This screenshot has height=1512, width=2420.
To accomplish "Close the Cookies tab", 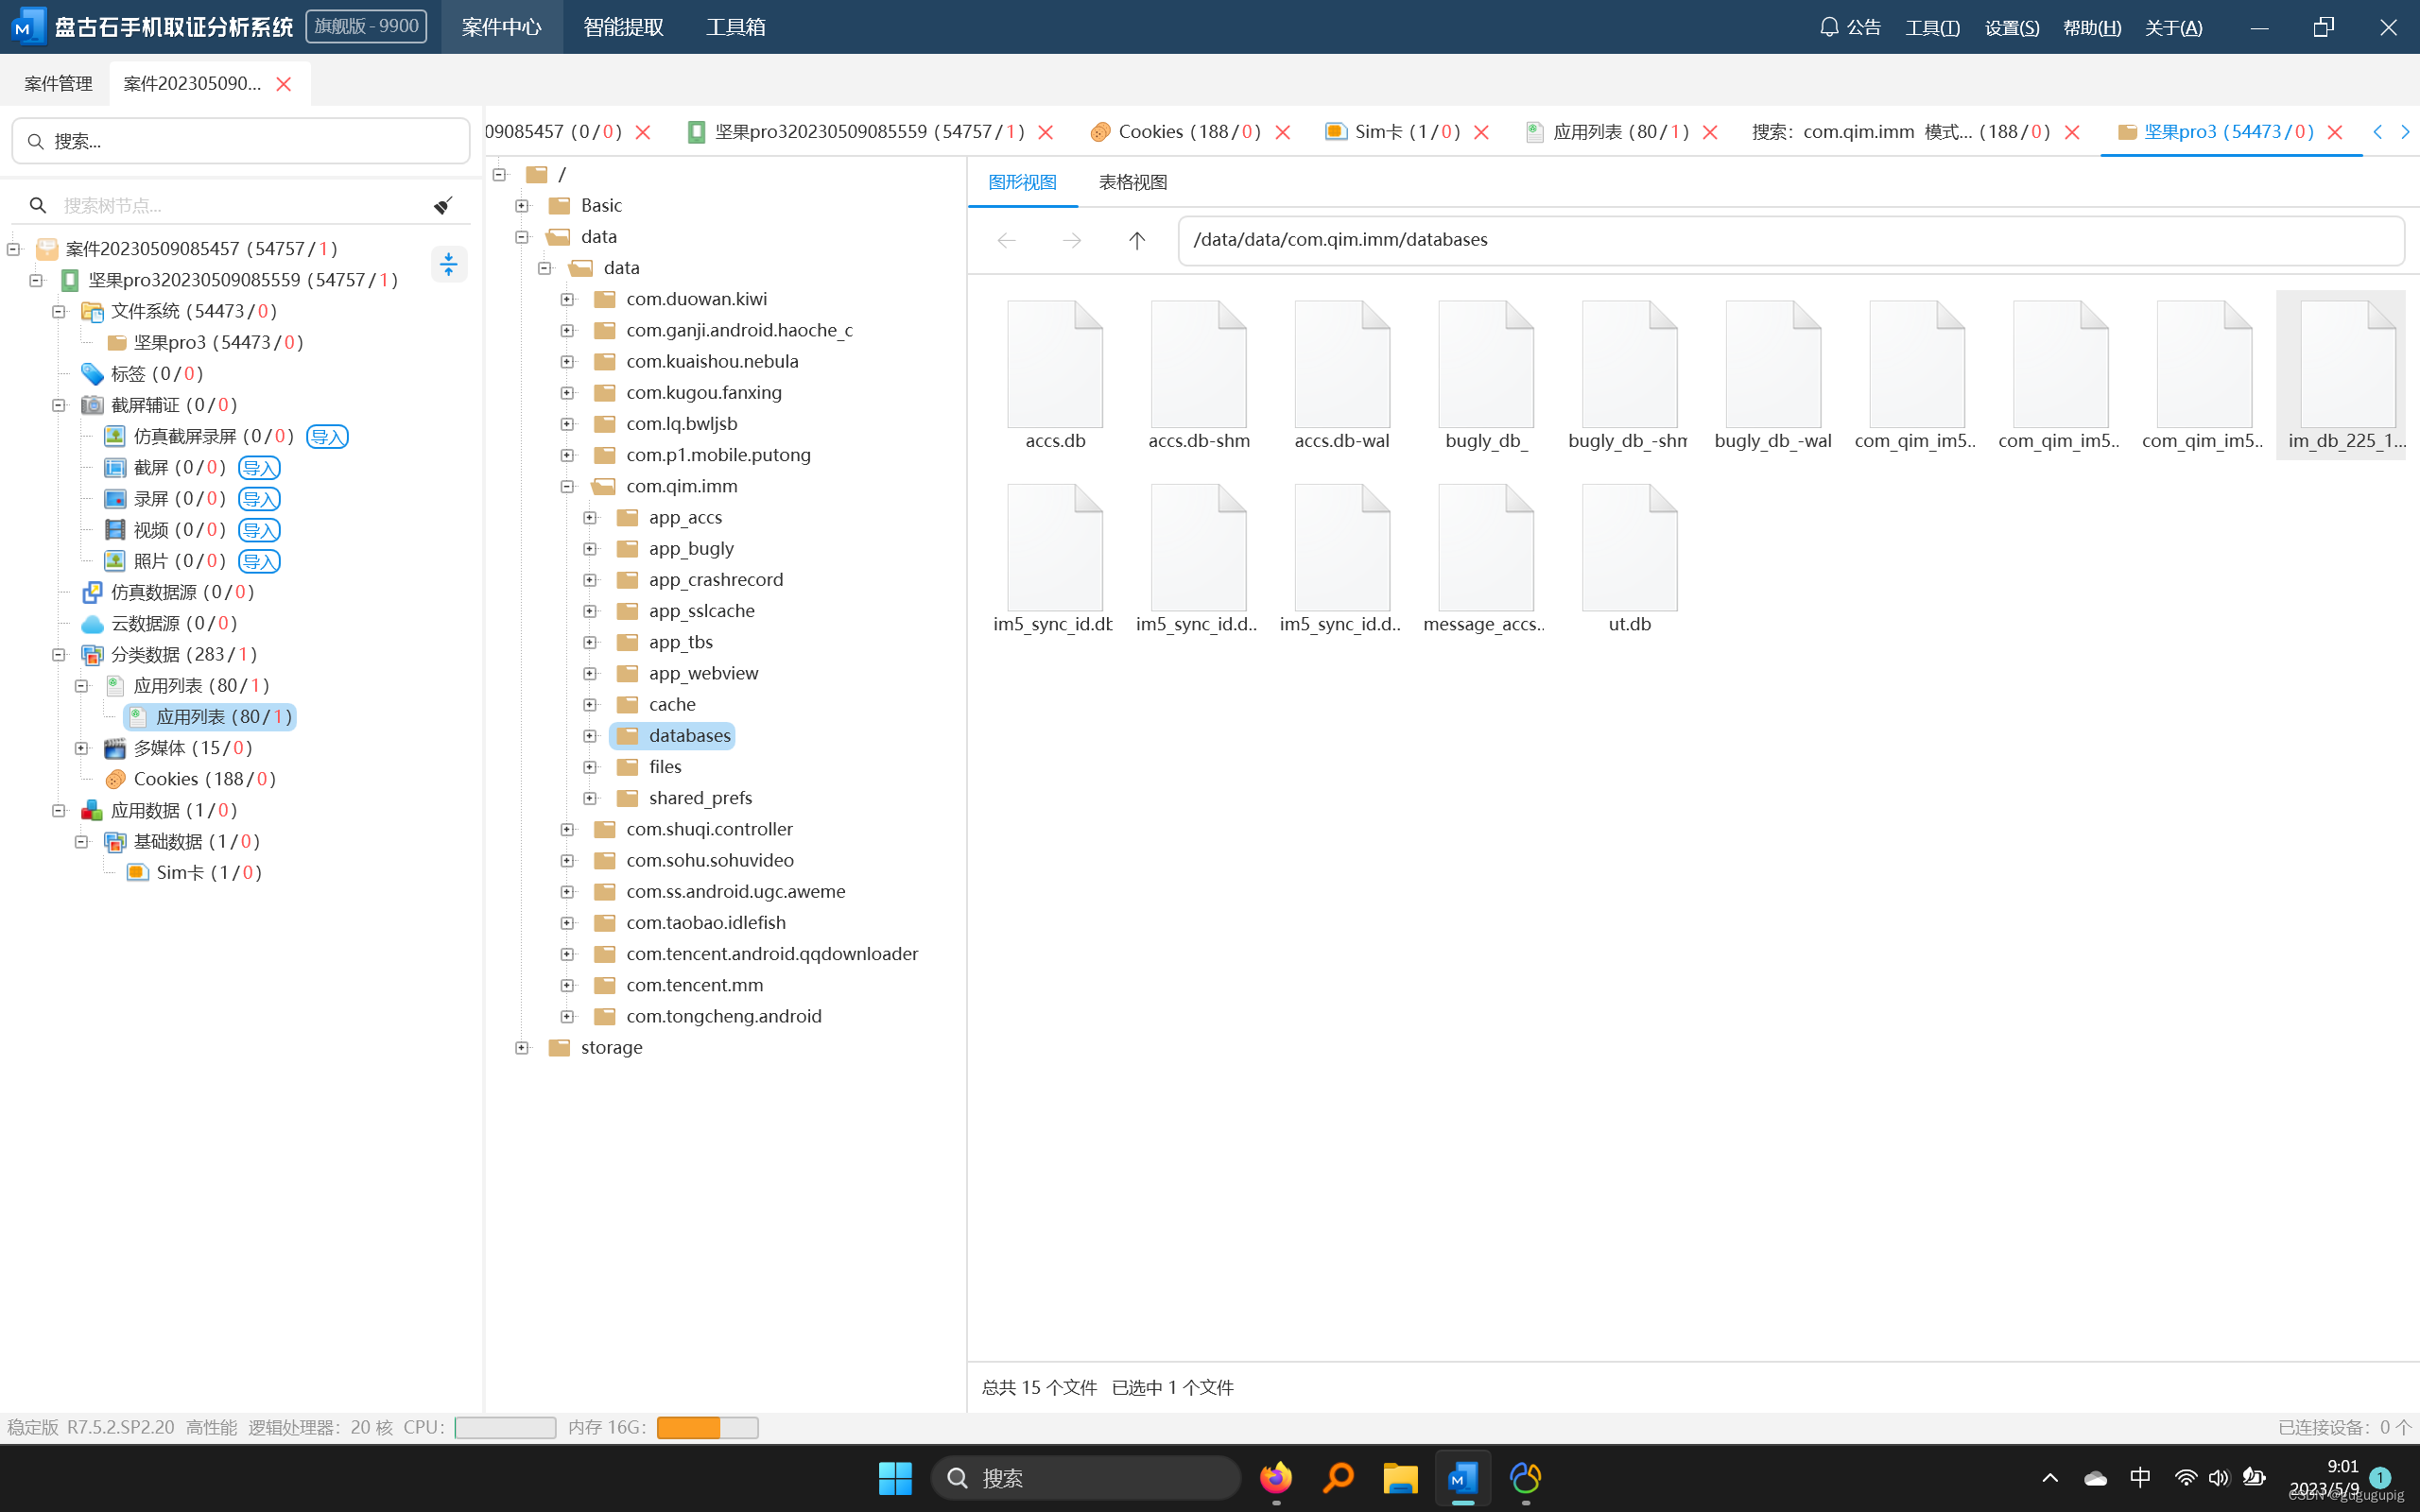I will pyautogui.click(x=1283, y=132).
